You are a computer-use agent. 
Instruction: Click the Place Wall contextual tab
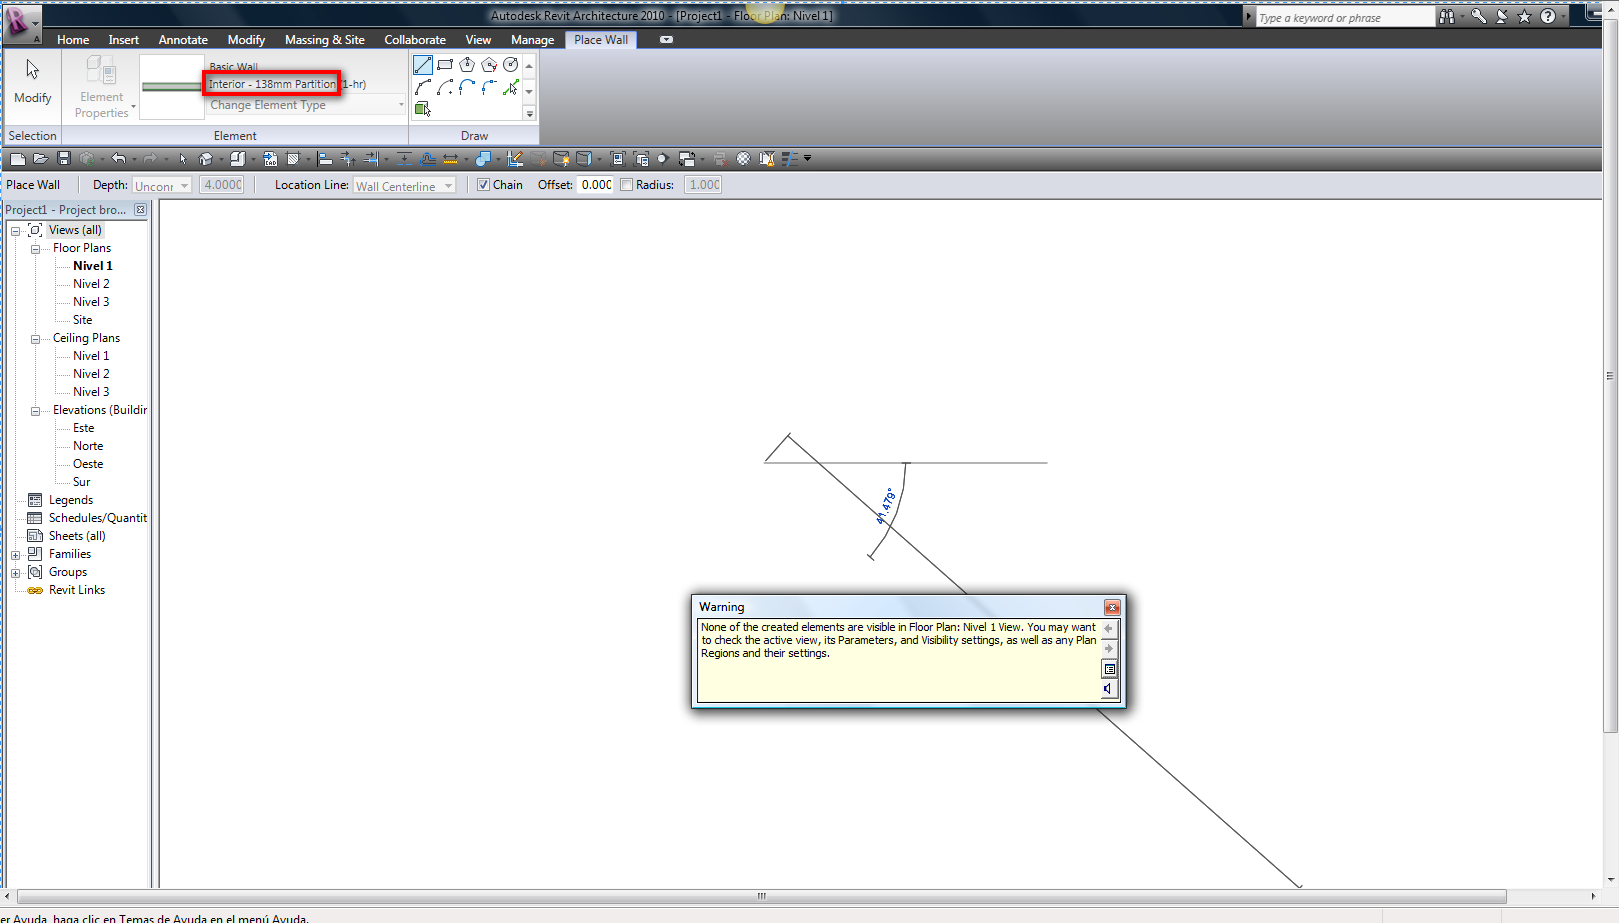(601, 40)
